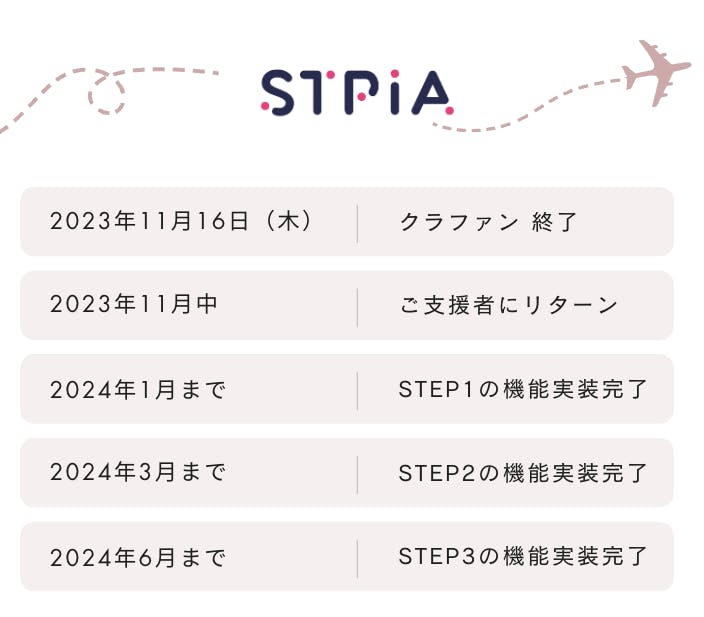Select the 2024年1月まで date

tap(138, 389)
